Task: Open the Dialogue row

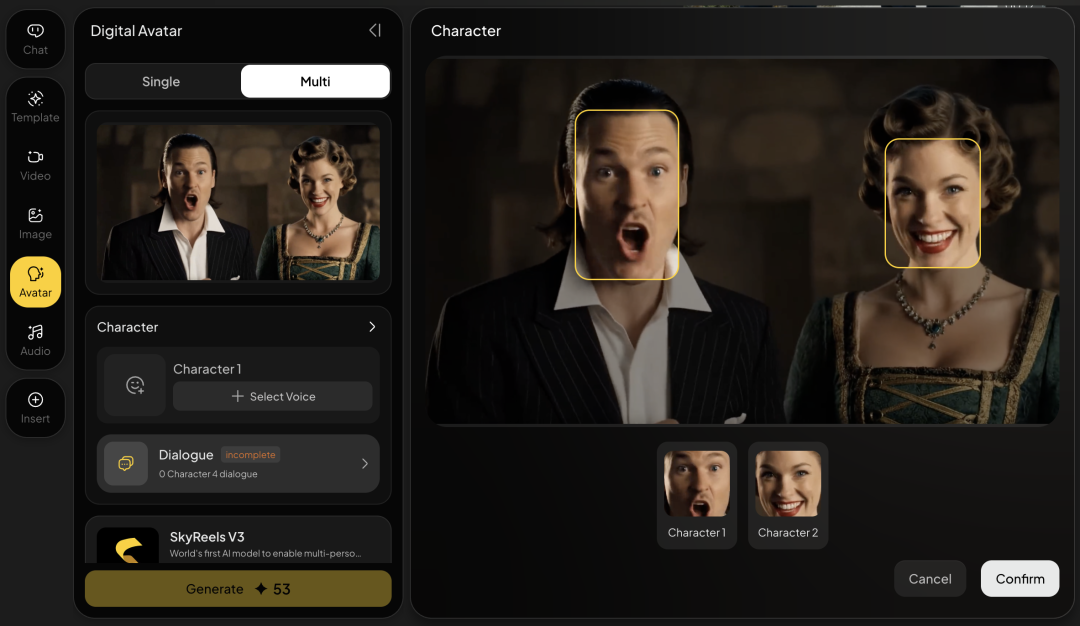Action: tap(238, 464)
